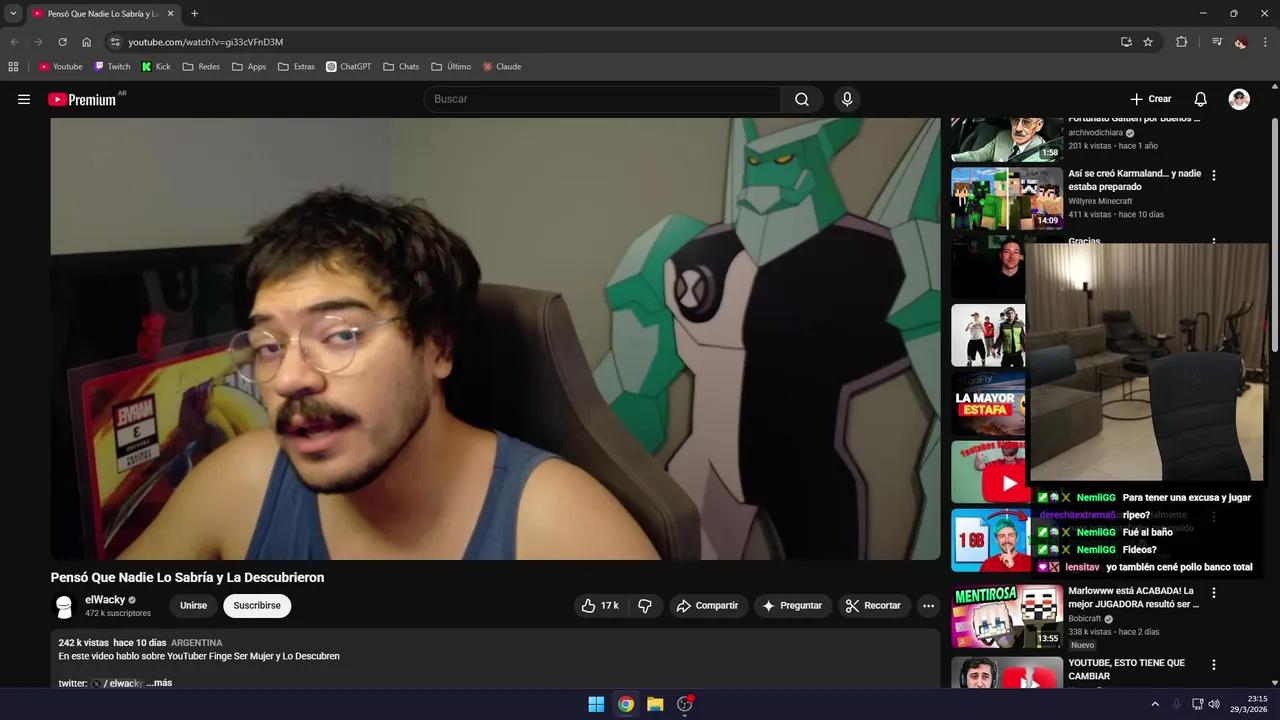
Task: Click the main video player
Action: (495, 339)
